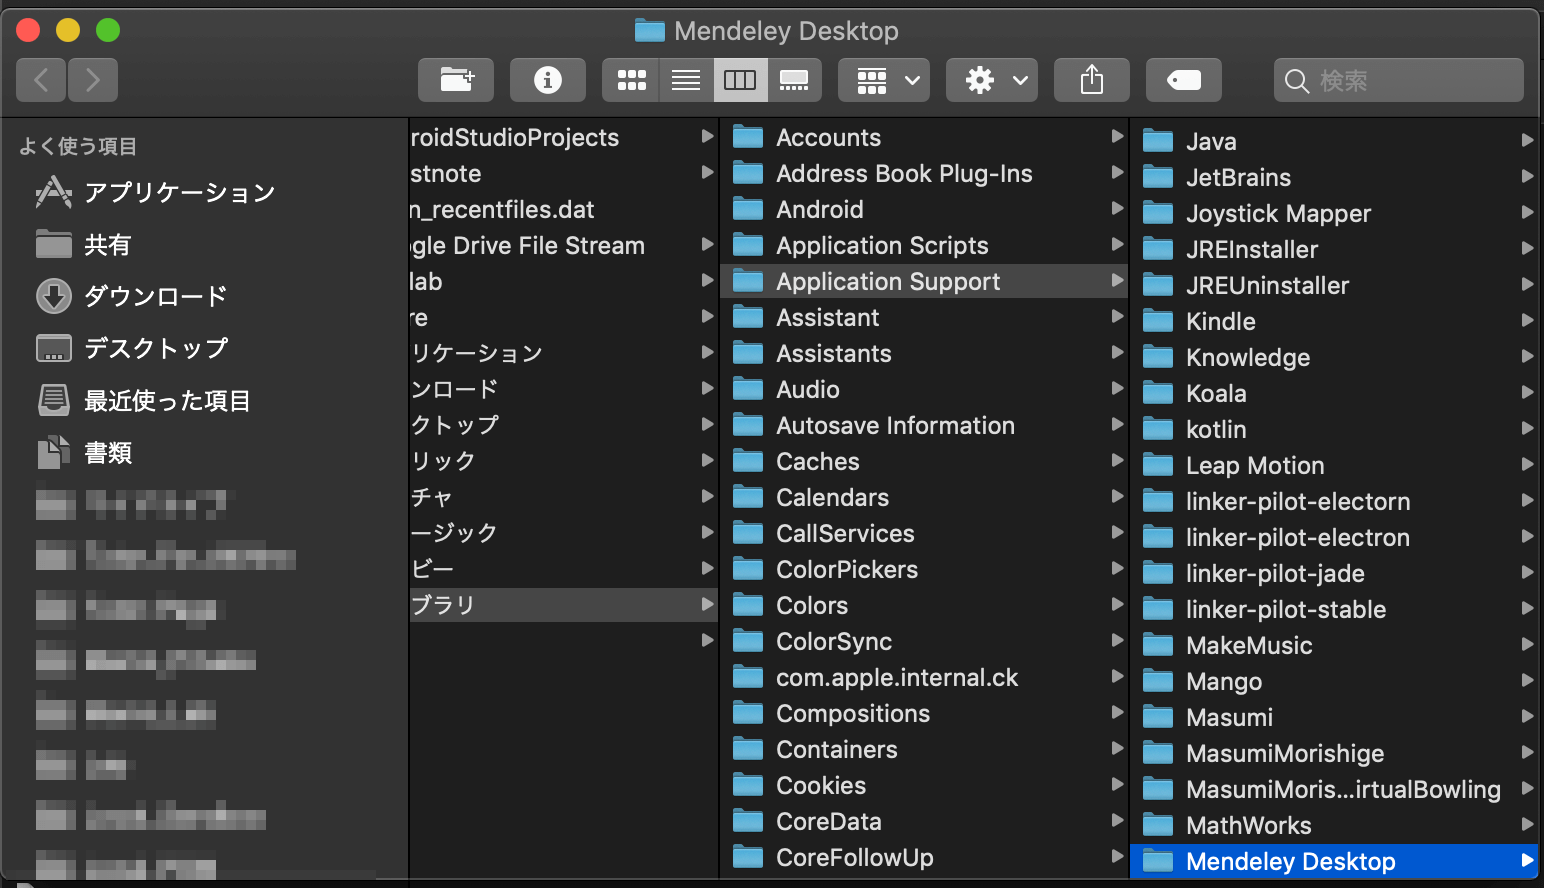Viewport: 1544px width, 888px height.
Task: Click the Cookies folder icon
Action: point(748,785)
